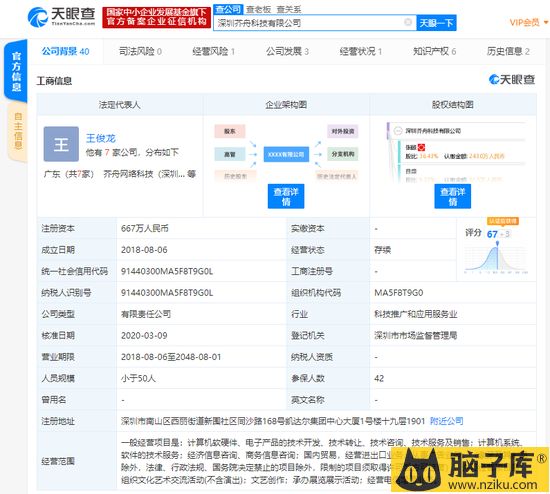Image resolution: width=550 pixels, height=494 pixels.
Task: Open the 历史信息 tab
Action: click(x=508, y=52)
